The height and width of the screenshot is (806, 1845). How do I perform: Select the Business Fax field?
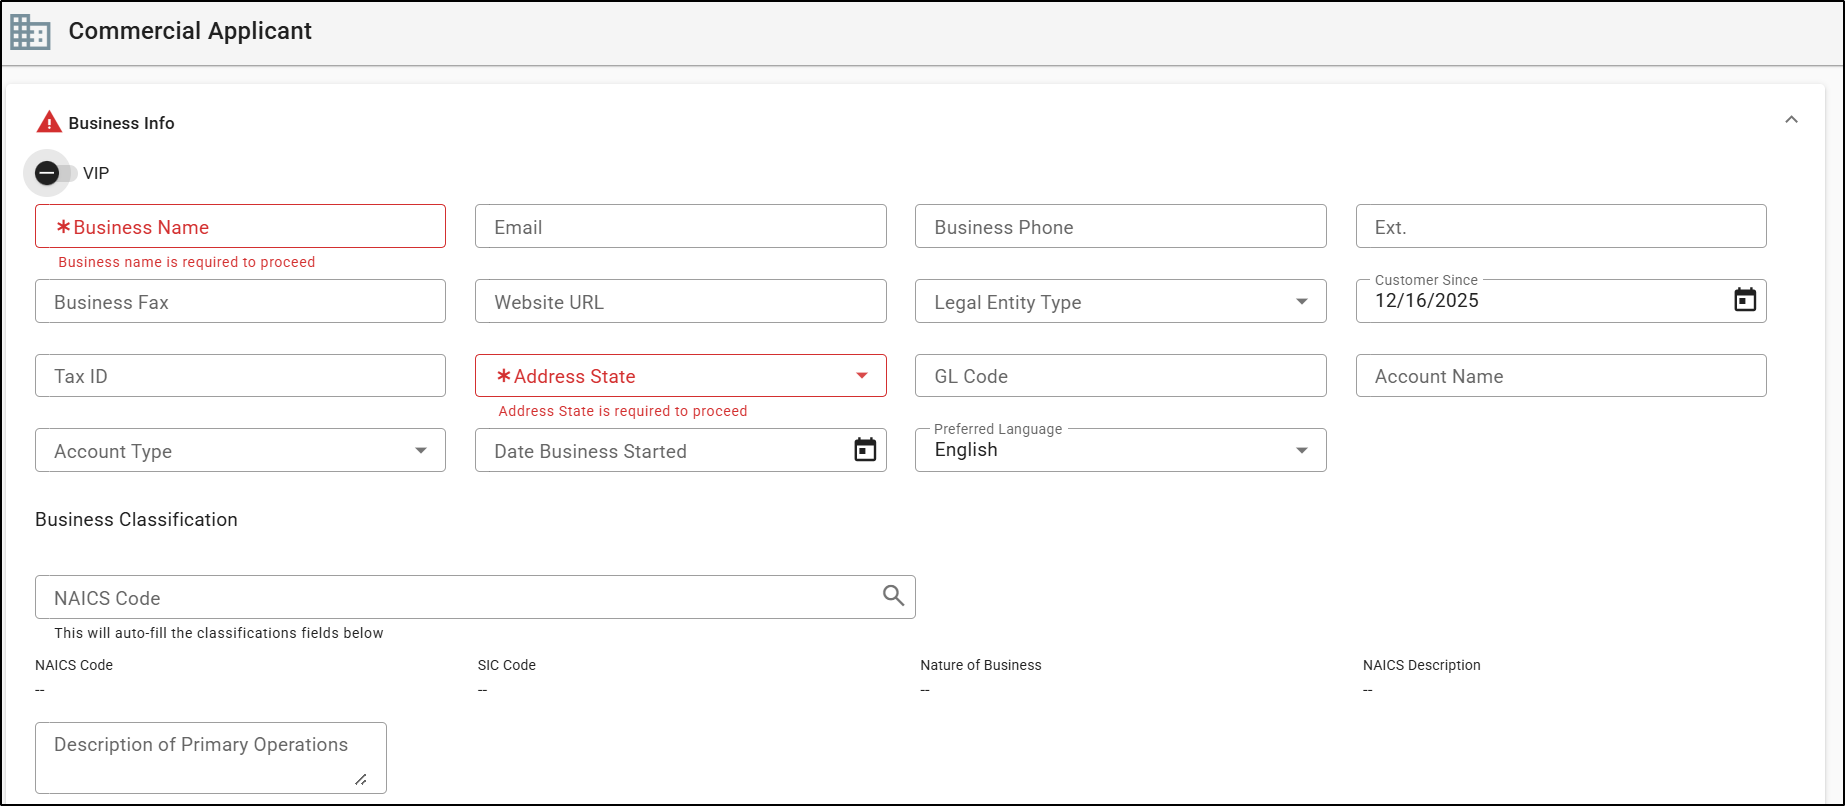[240, 301]
